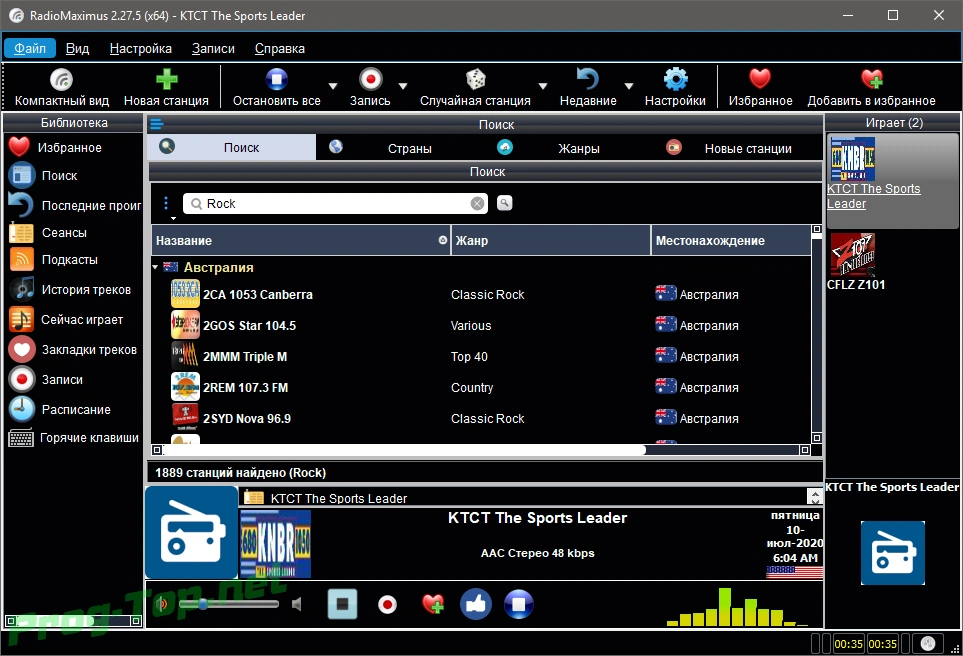Open the Настройка menu
The width and height of the screenshot is (963, 656).
pyautogui.click(x=141, y=49)
